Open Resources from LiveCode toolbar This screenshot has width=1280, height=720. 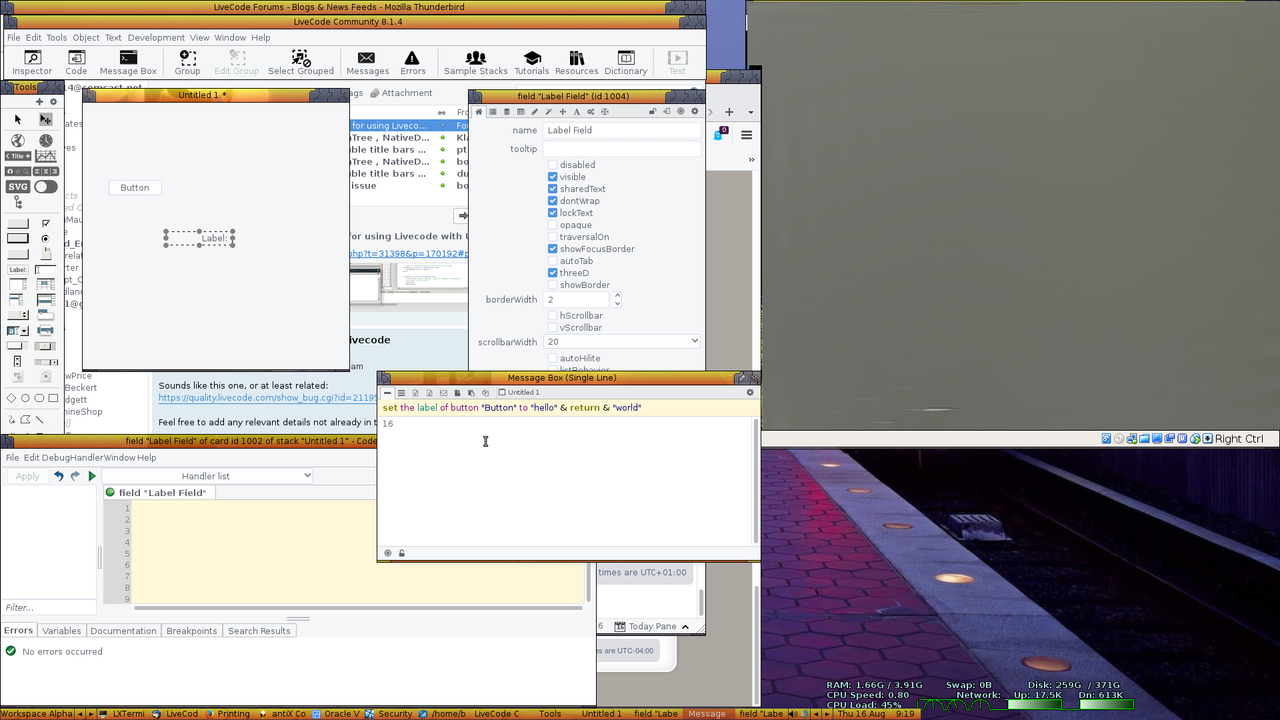576,63
